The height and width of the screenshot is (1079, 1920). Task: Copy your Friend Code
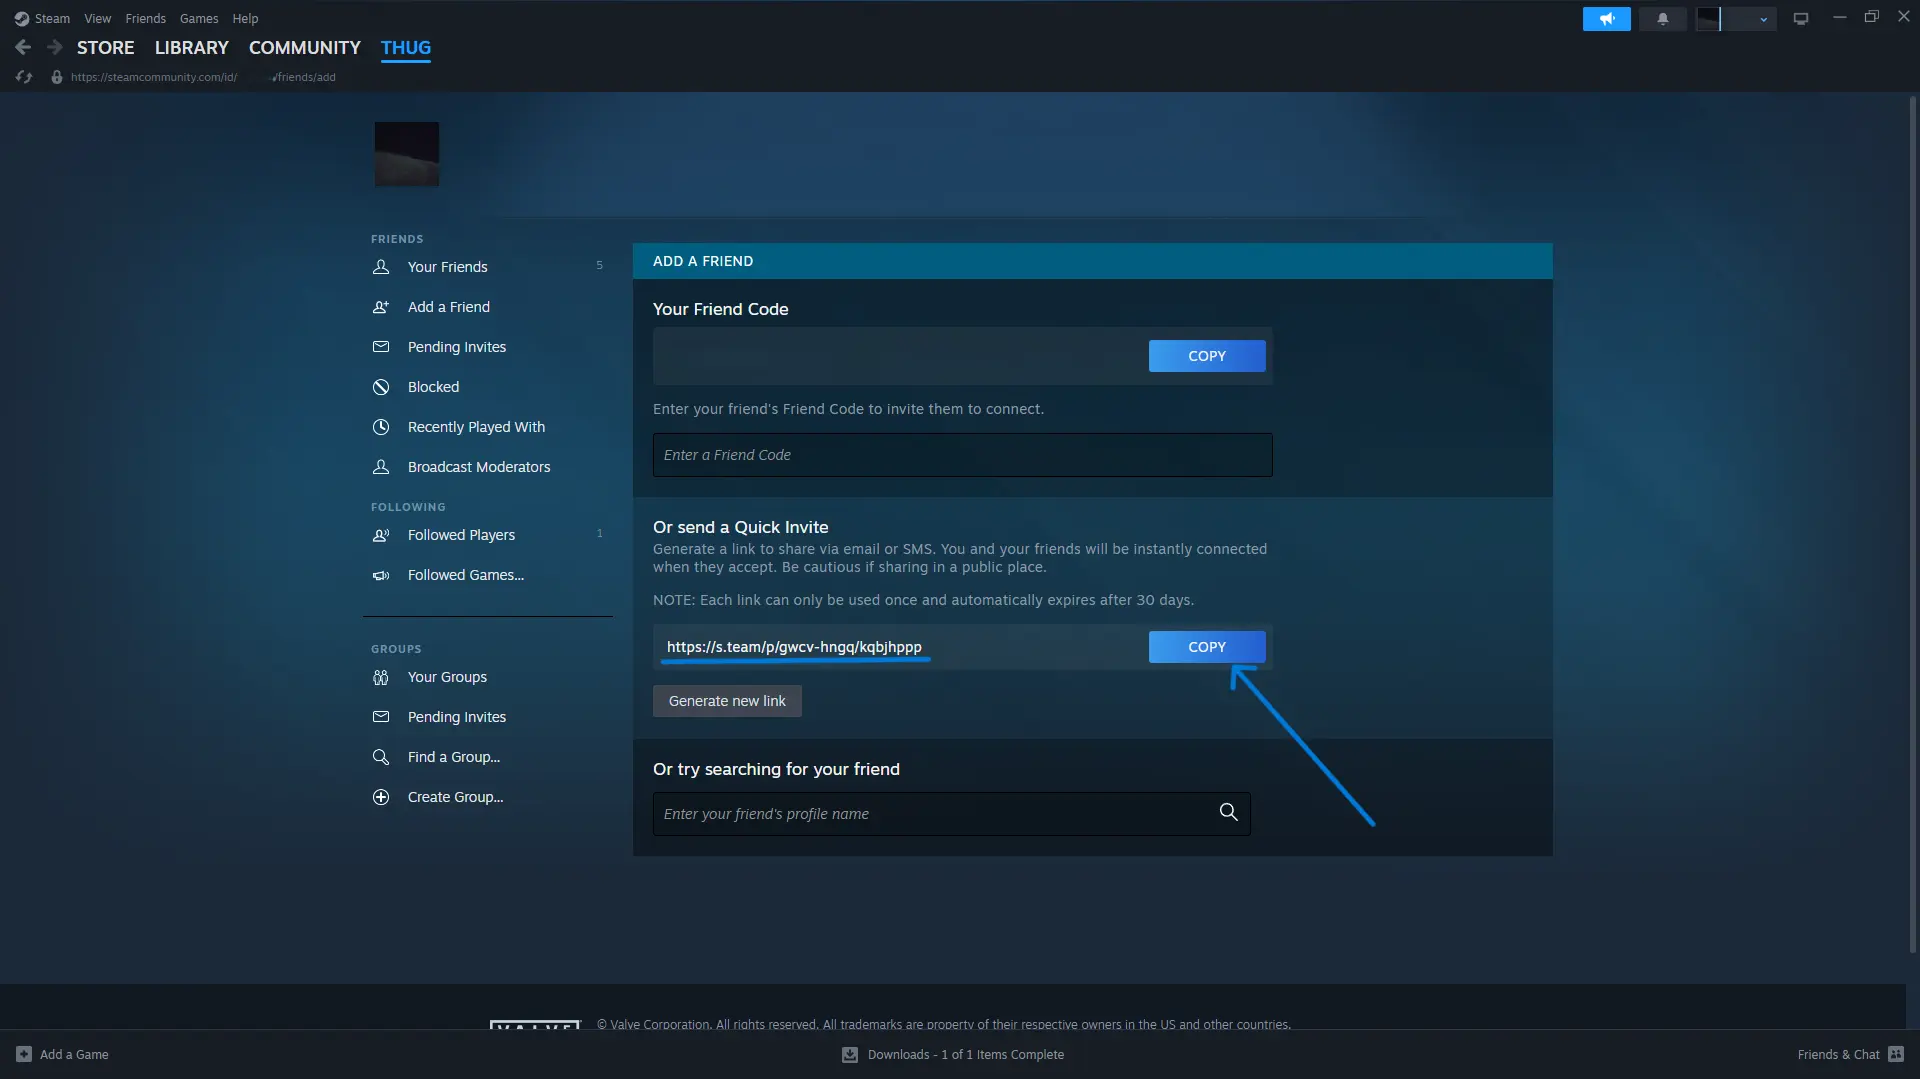[x=1207, y=356]
